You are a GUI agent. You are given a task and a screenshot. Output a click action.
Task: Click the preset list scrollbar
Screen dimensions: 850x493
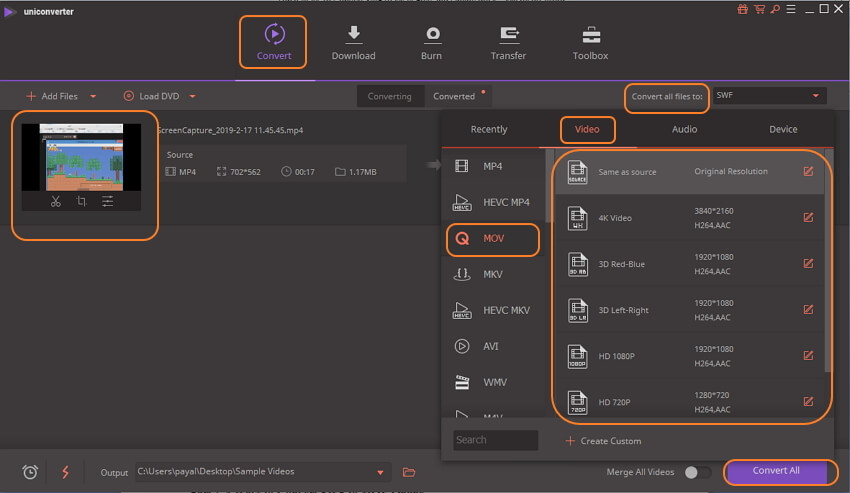click(x=828, y=260)
